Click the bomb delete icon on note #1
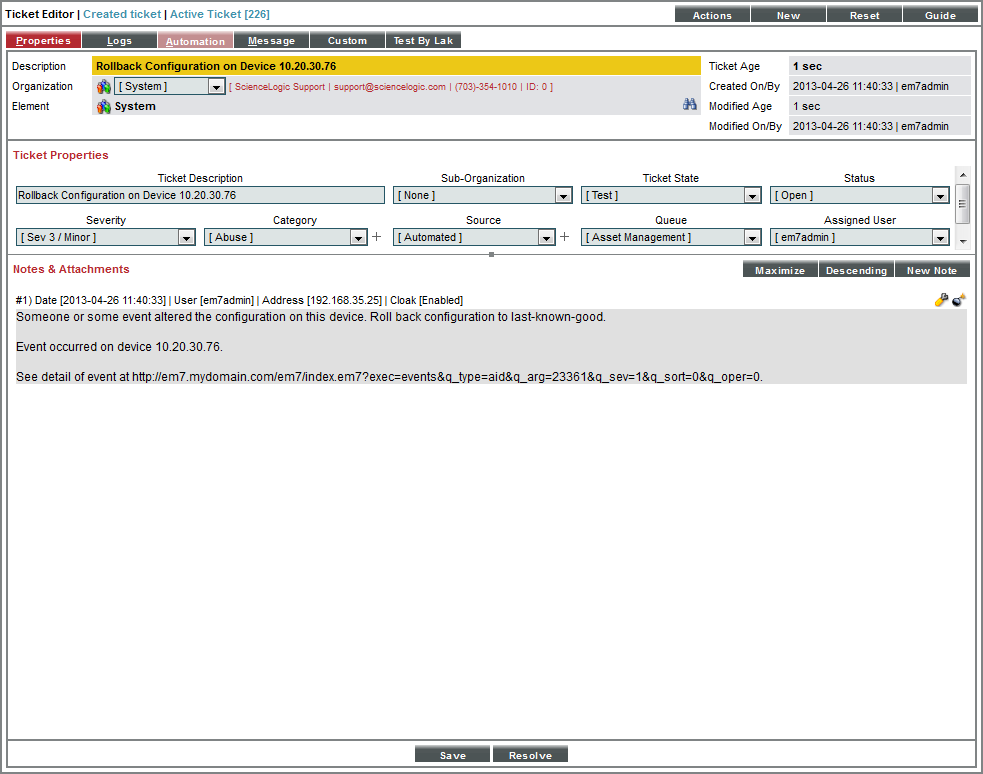Screen dimensions: 983x774 [x=958, y=300]
